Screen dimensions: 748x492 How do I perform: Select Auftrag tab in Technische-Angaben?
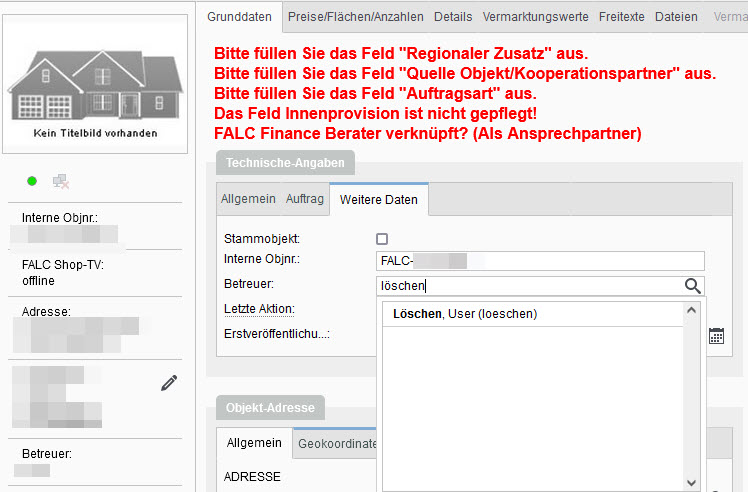(305, 199)
